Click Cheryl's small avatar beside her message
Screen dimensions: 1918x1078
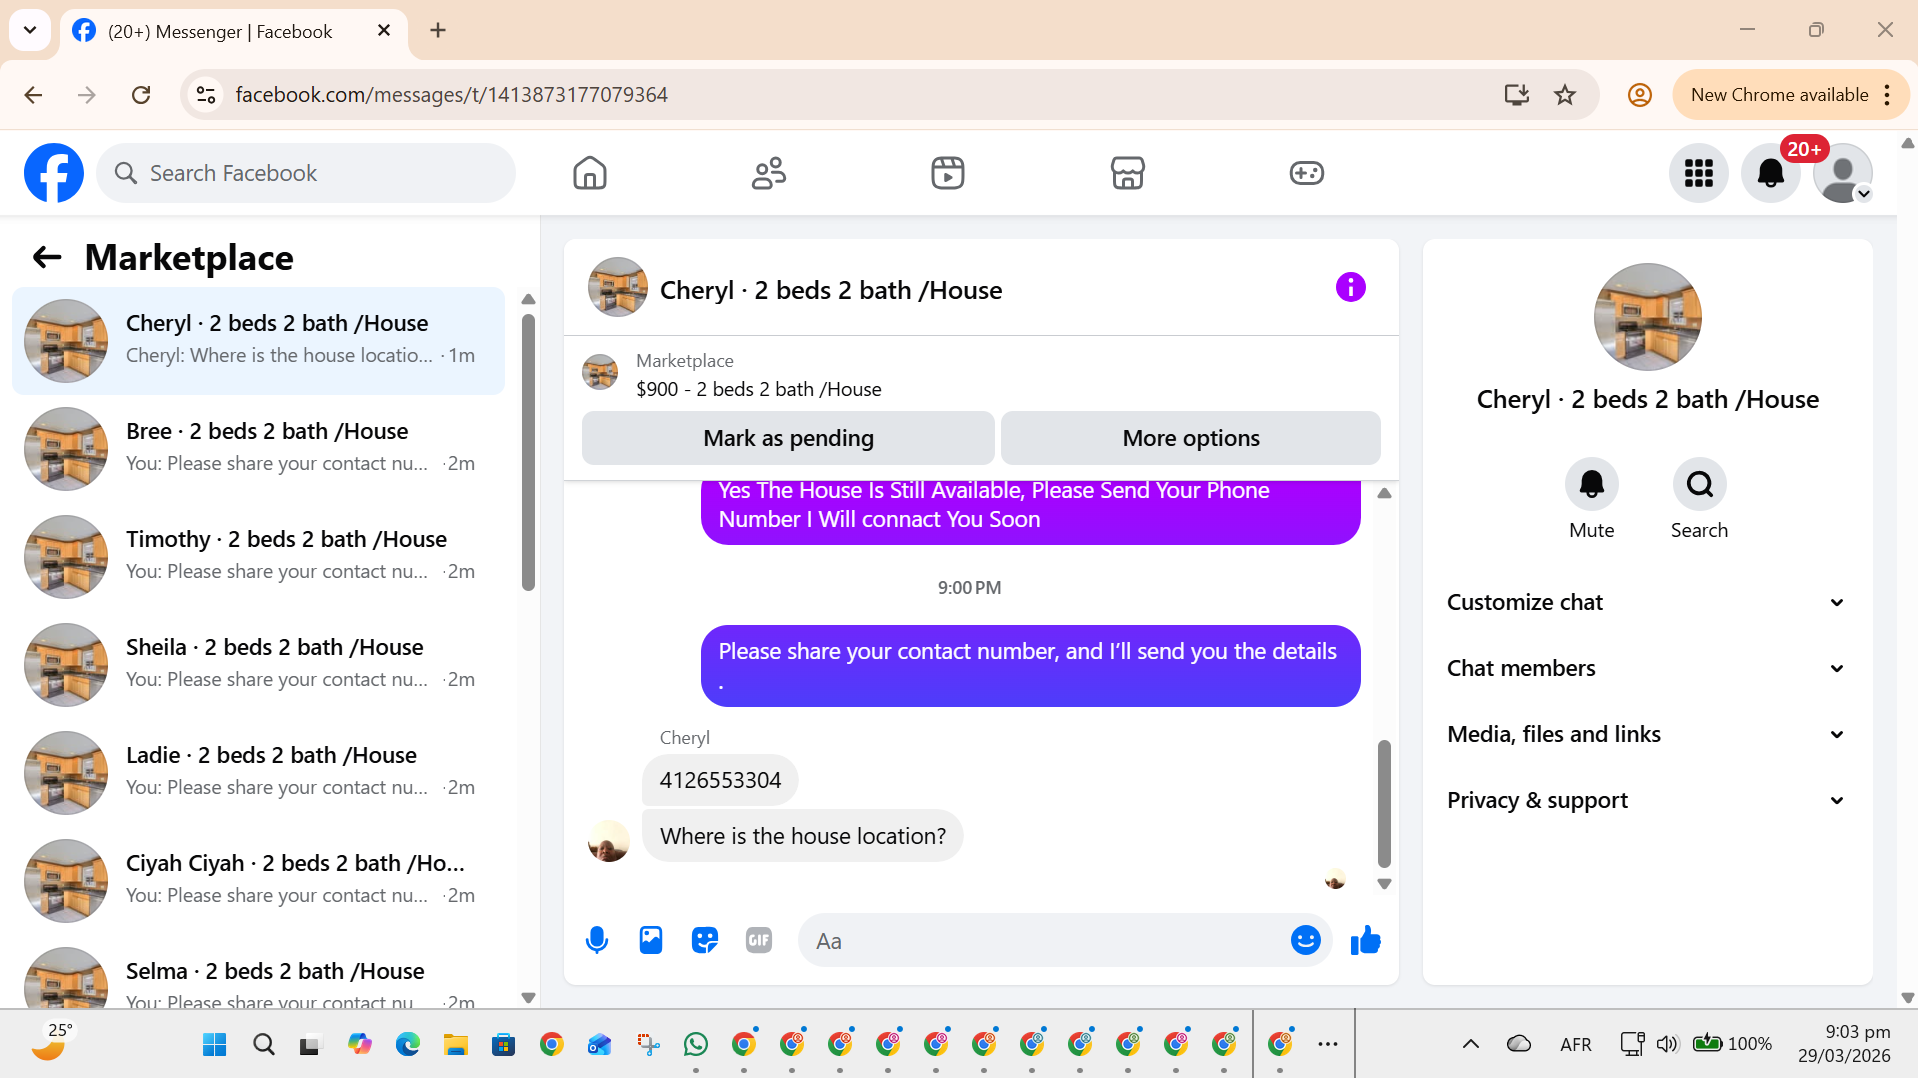tap(608, 841)
